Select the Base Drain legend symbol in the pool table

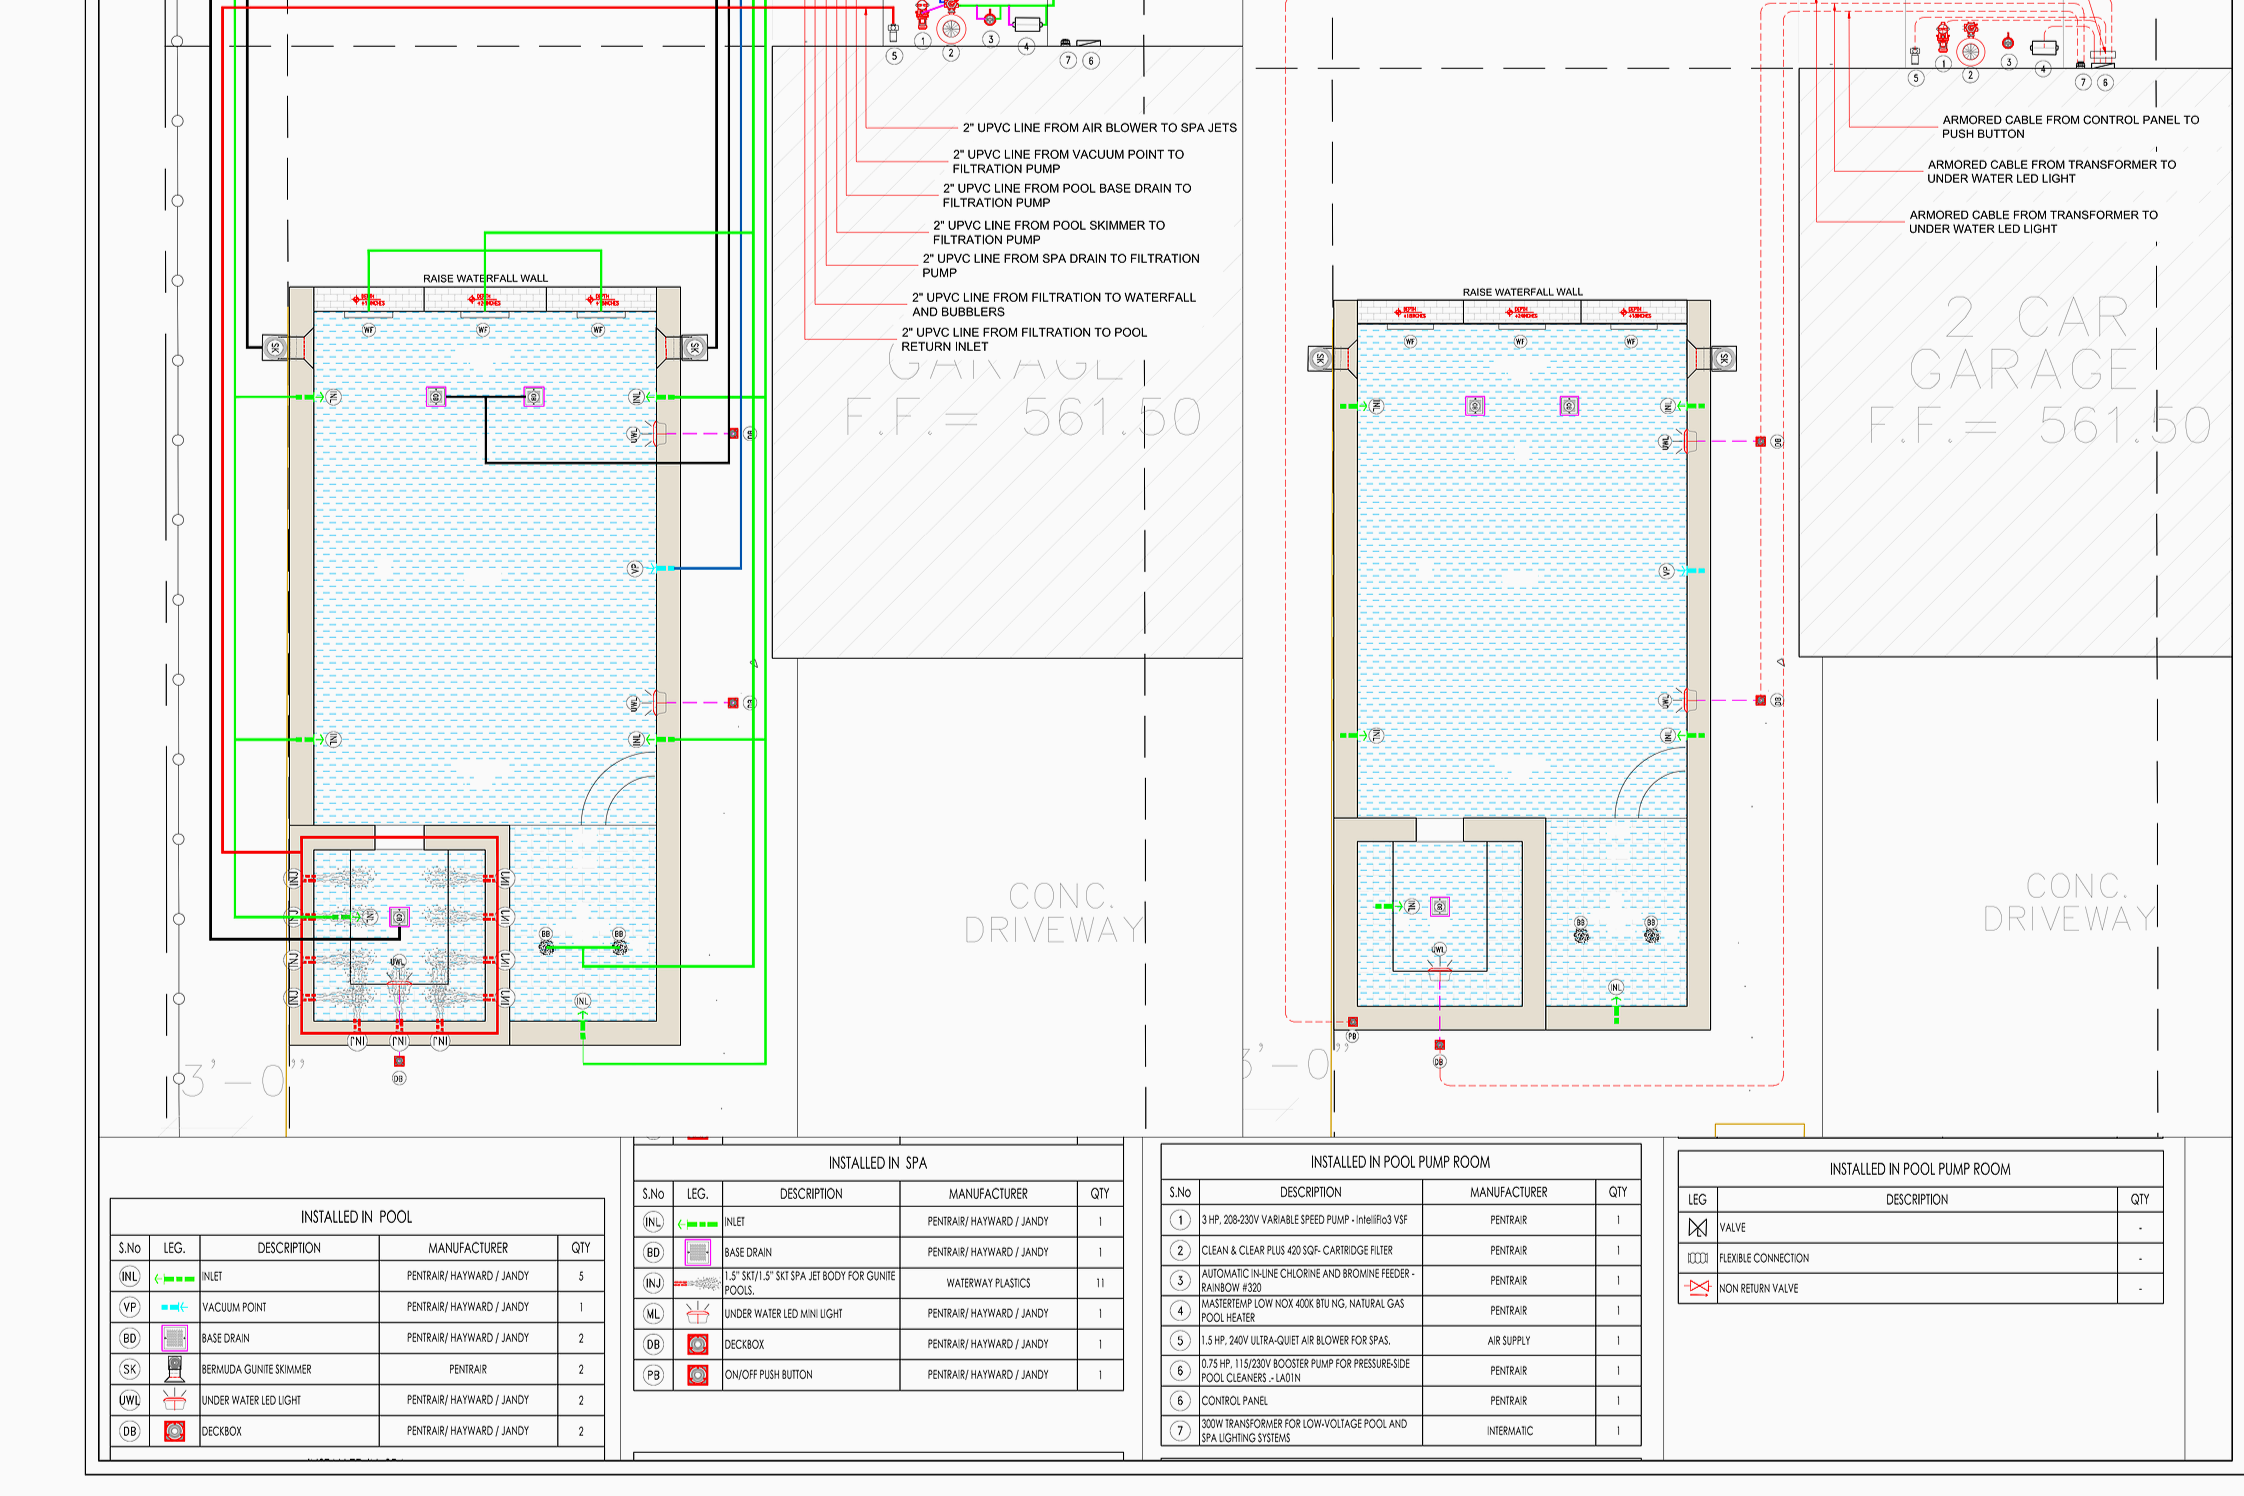pos(174,1338)
